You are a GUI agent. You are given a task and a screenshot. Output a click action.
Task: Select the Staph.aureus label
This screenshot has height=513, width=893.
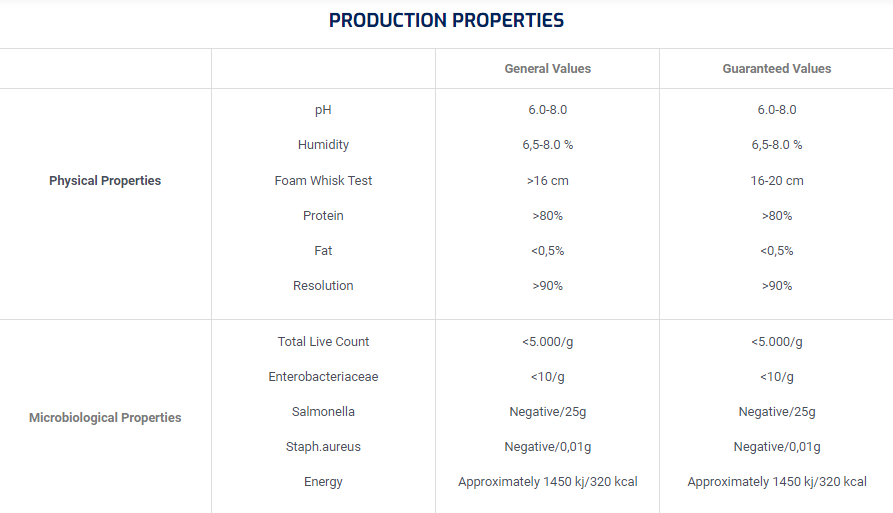click(323, 447)
